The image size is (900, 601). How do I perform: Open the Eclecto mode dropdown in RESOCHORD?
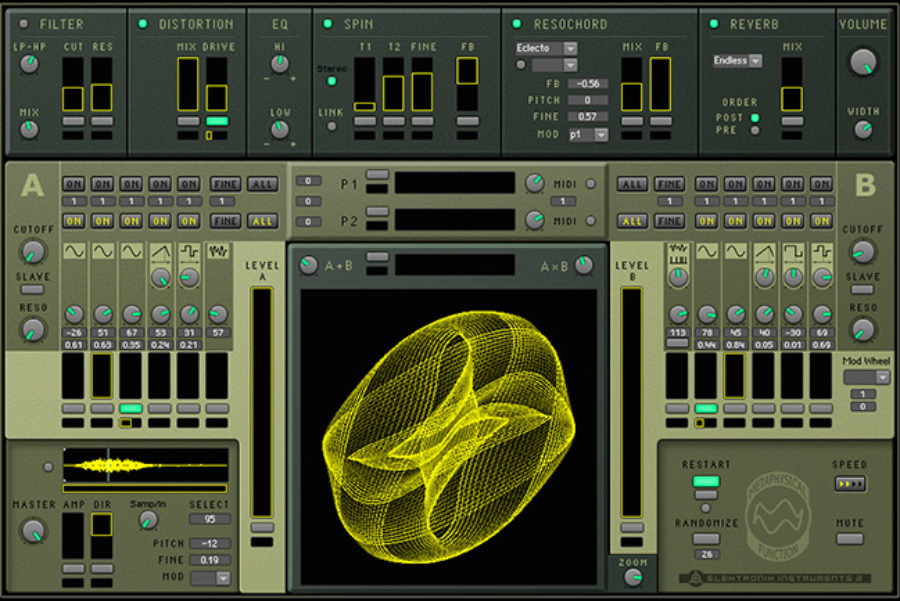[545, 47]
